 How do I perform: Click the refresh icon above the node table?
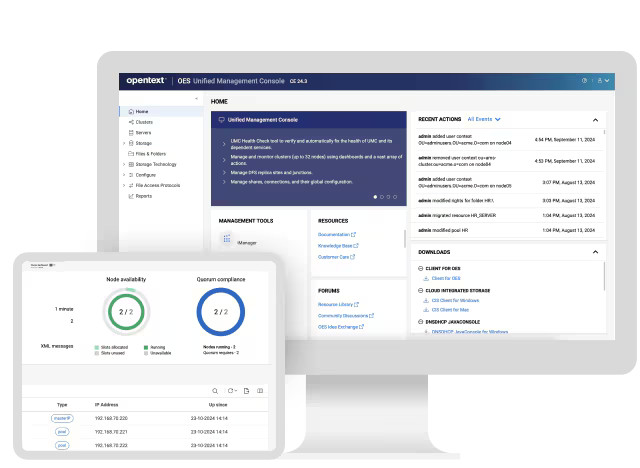click(x=230, y=391)
